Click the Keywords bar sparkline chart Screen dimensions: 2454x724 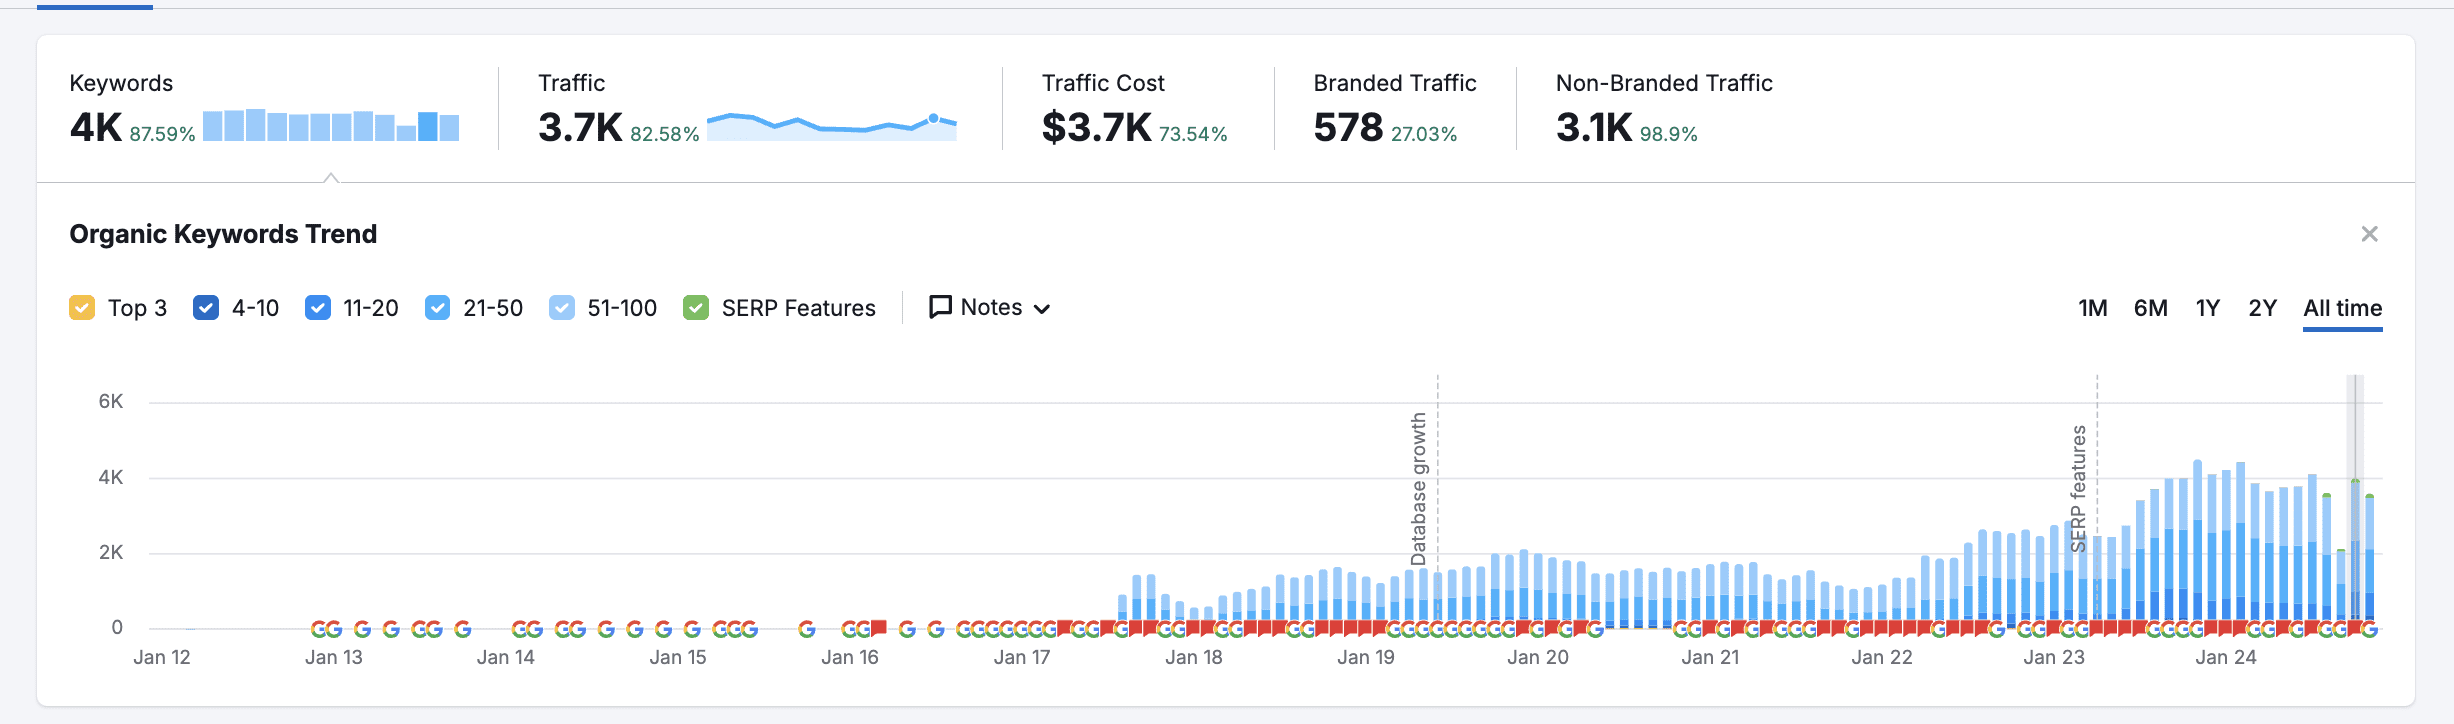pyautogui.click(x=331, y=125)
